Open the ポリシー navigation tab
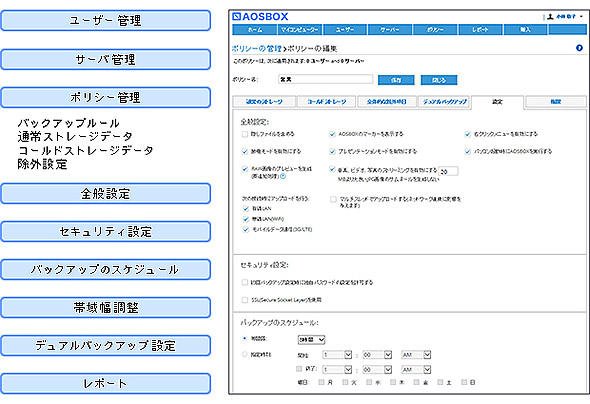The width and height of the screenshot is (590, 404). point(435,29)
